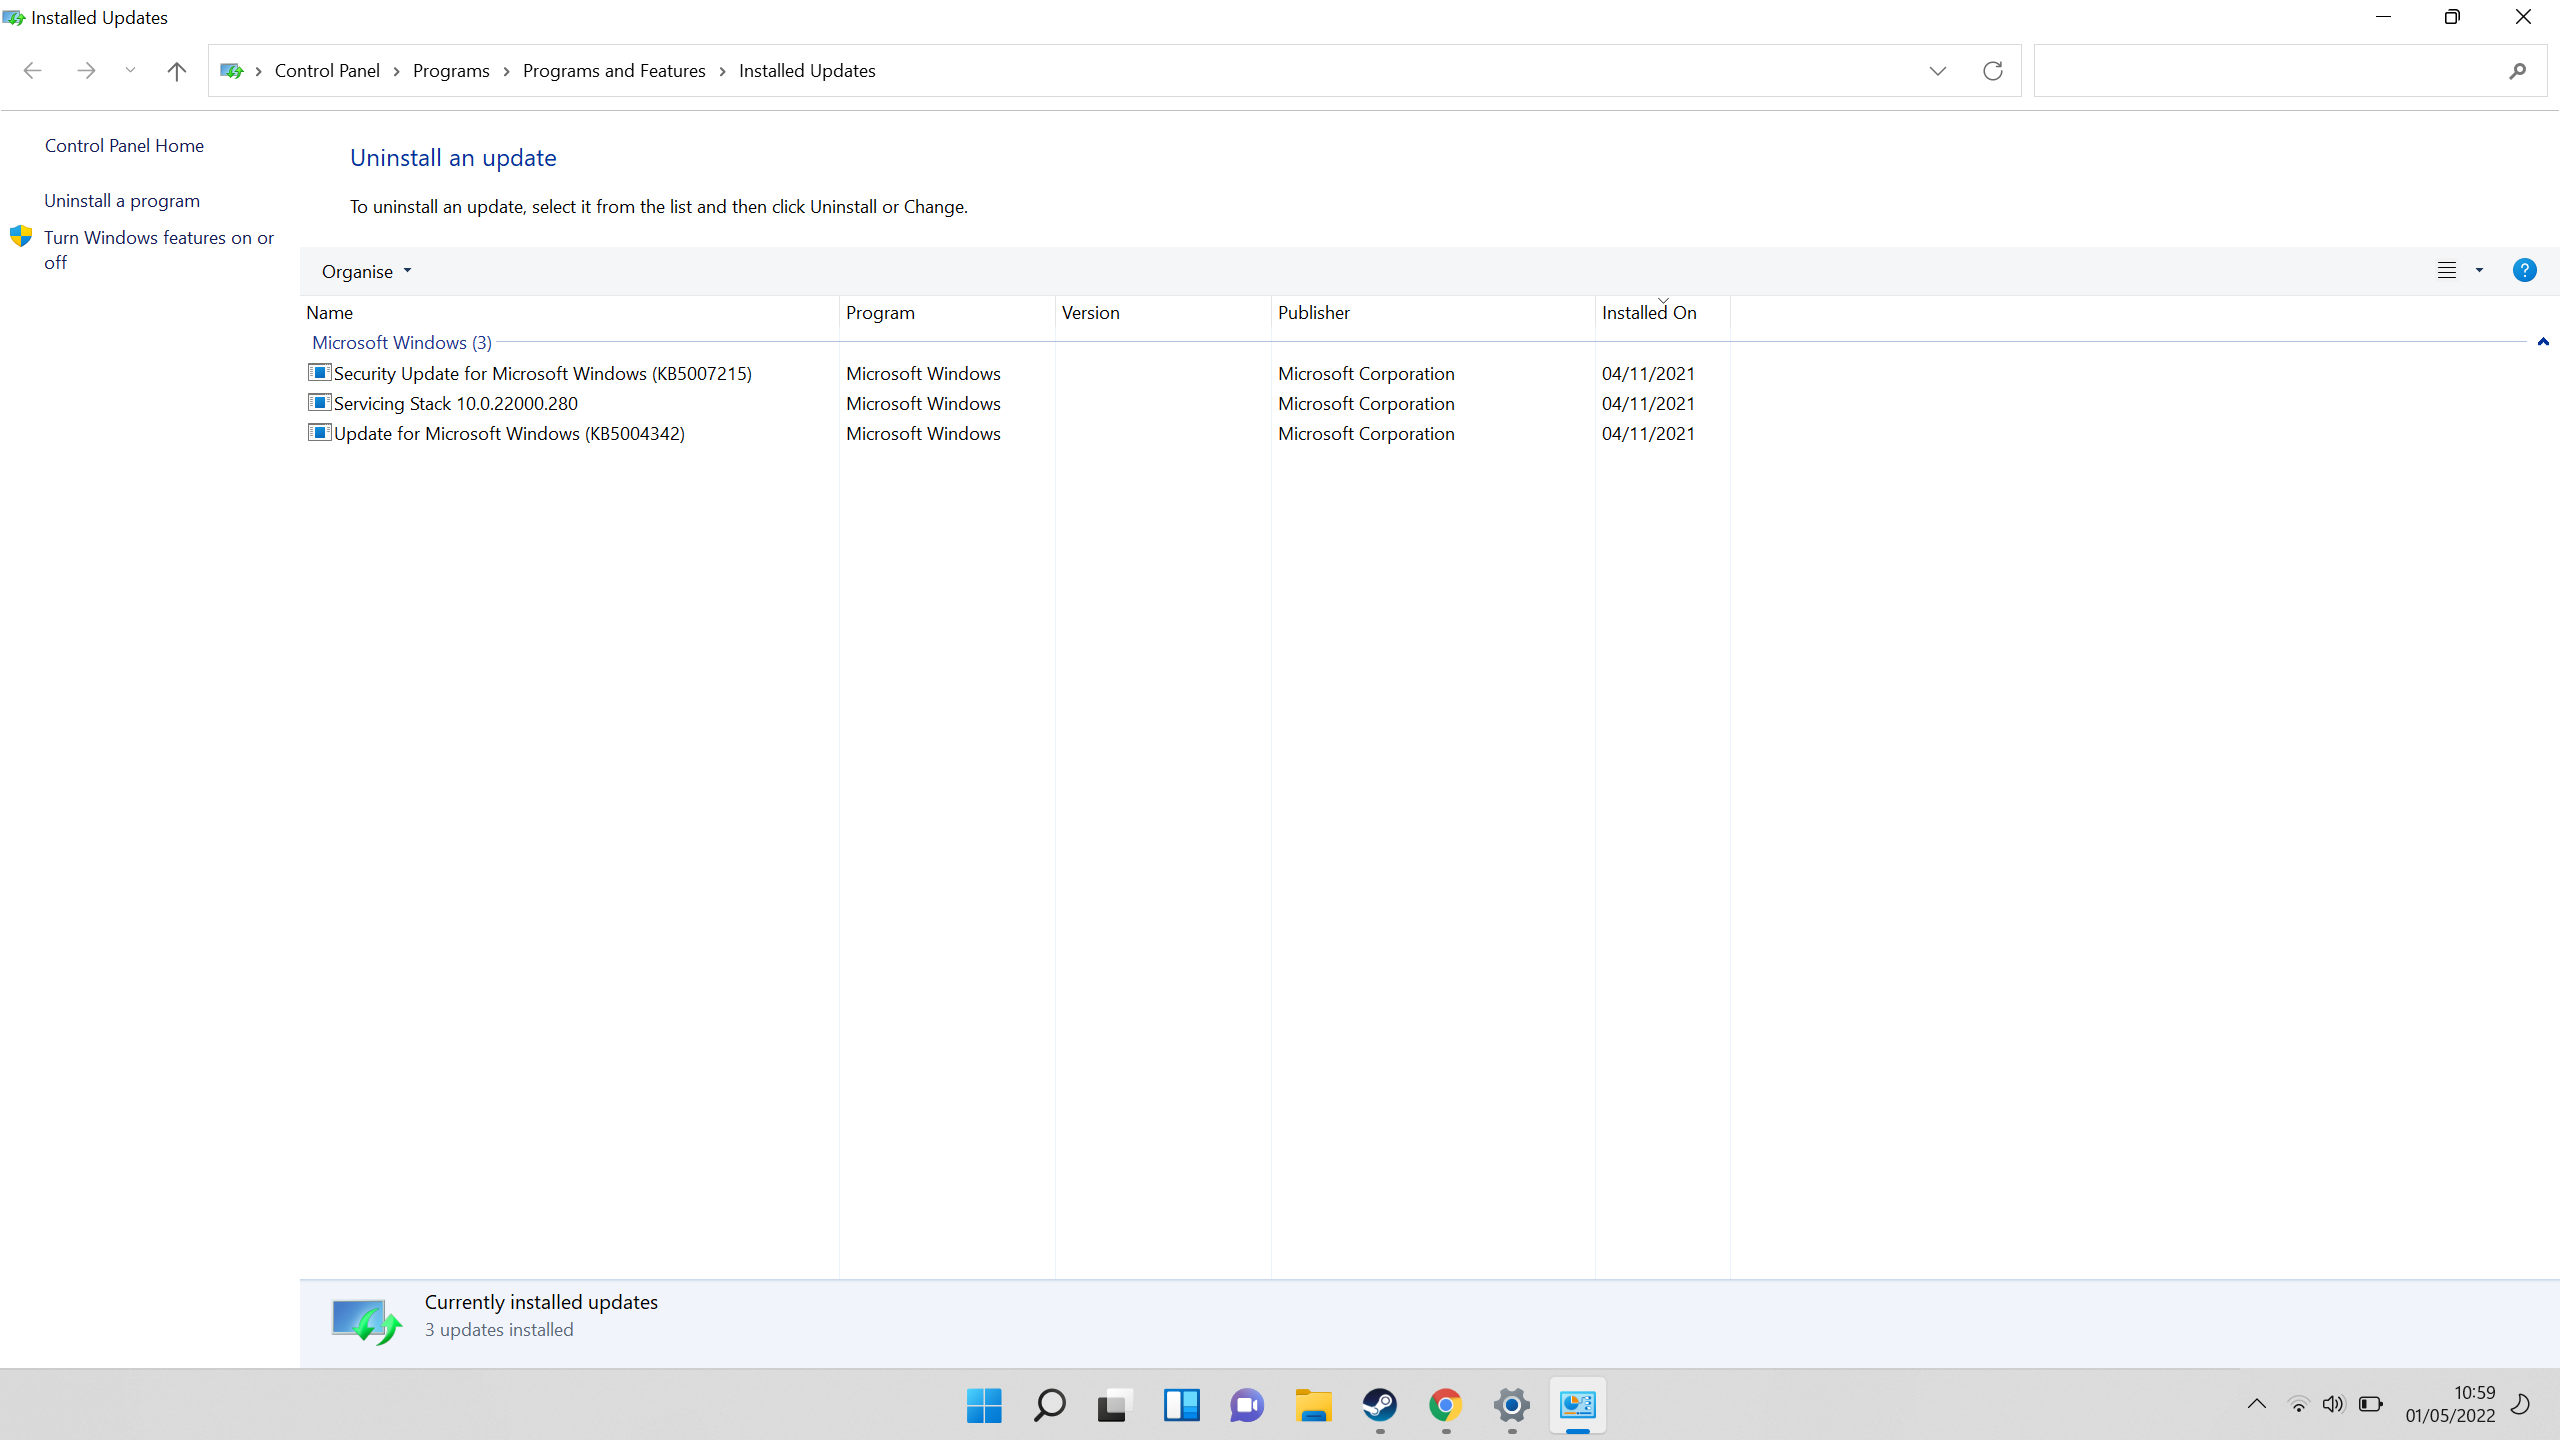This screenshot has height=1440, width=2560.
Task: Open the Organise menu
Action: click(366, 272)
